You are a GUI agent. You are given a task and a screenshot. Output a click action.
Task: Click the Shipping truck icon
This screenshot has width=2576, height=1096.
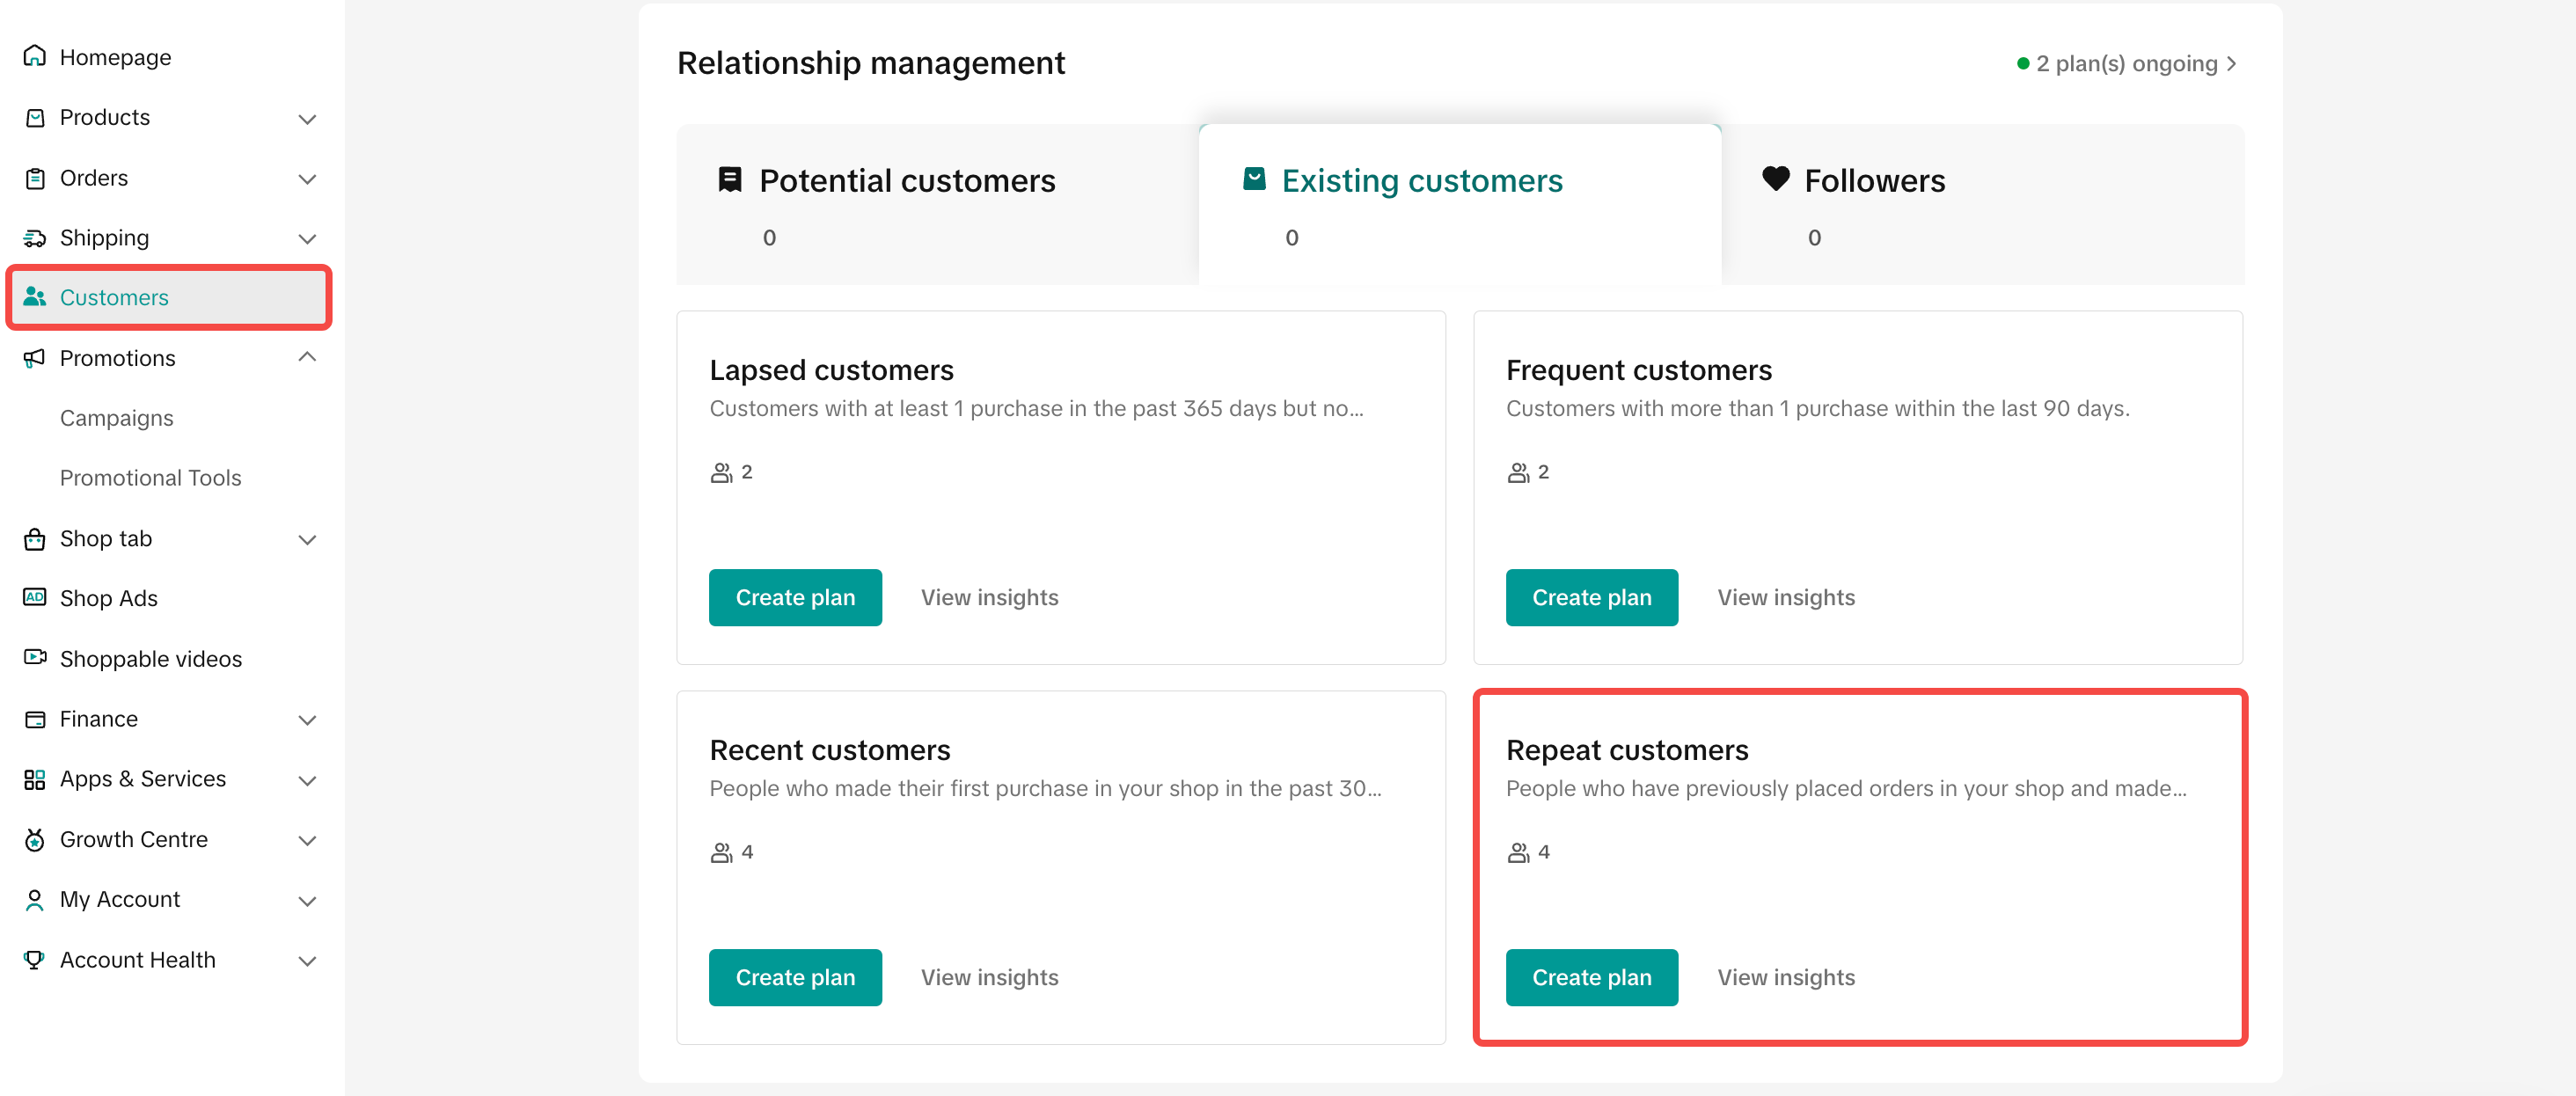click(x=35, y=238)
